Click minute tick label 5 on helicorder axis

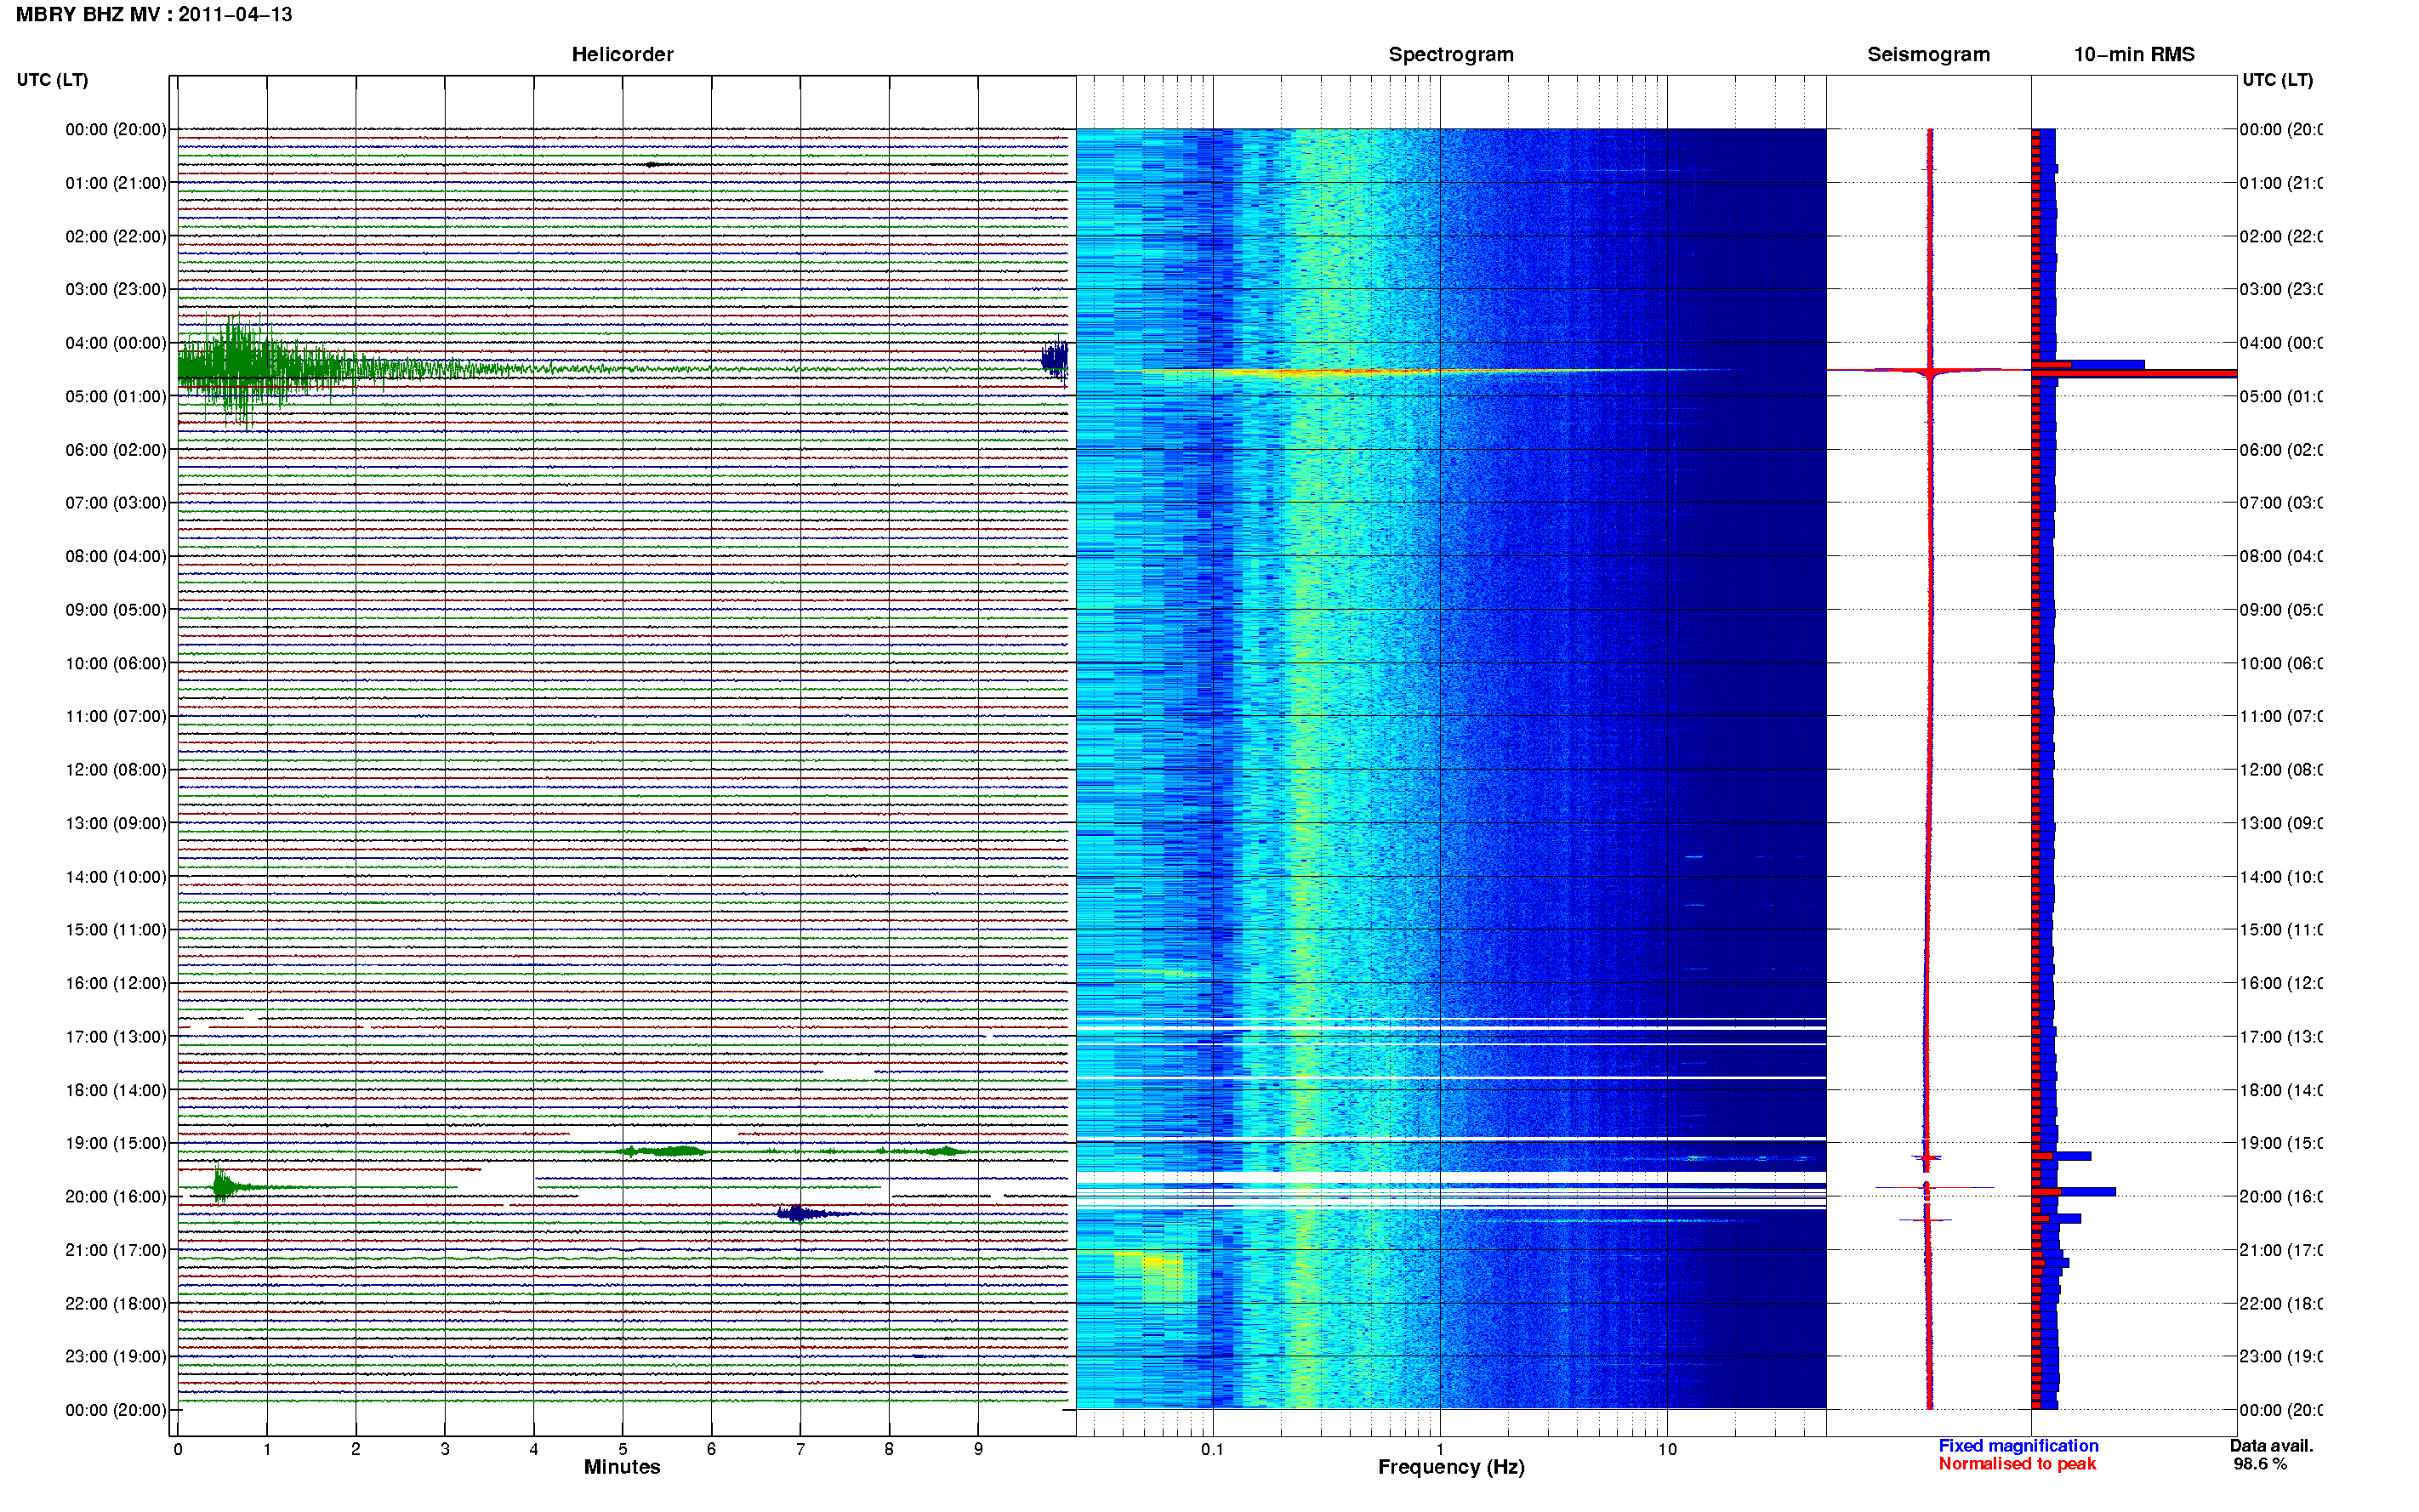click(622, 1449)
